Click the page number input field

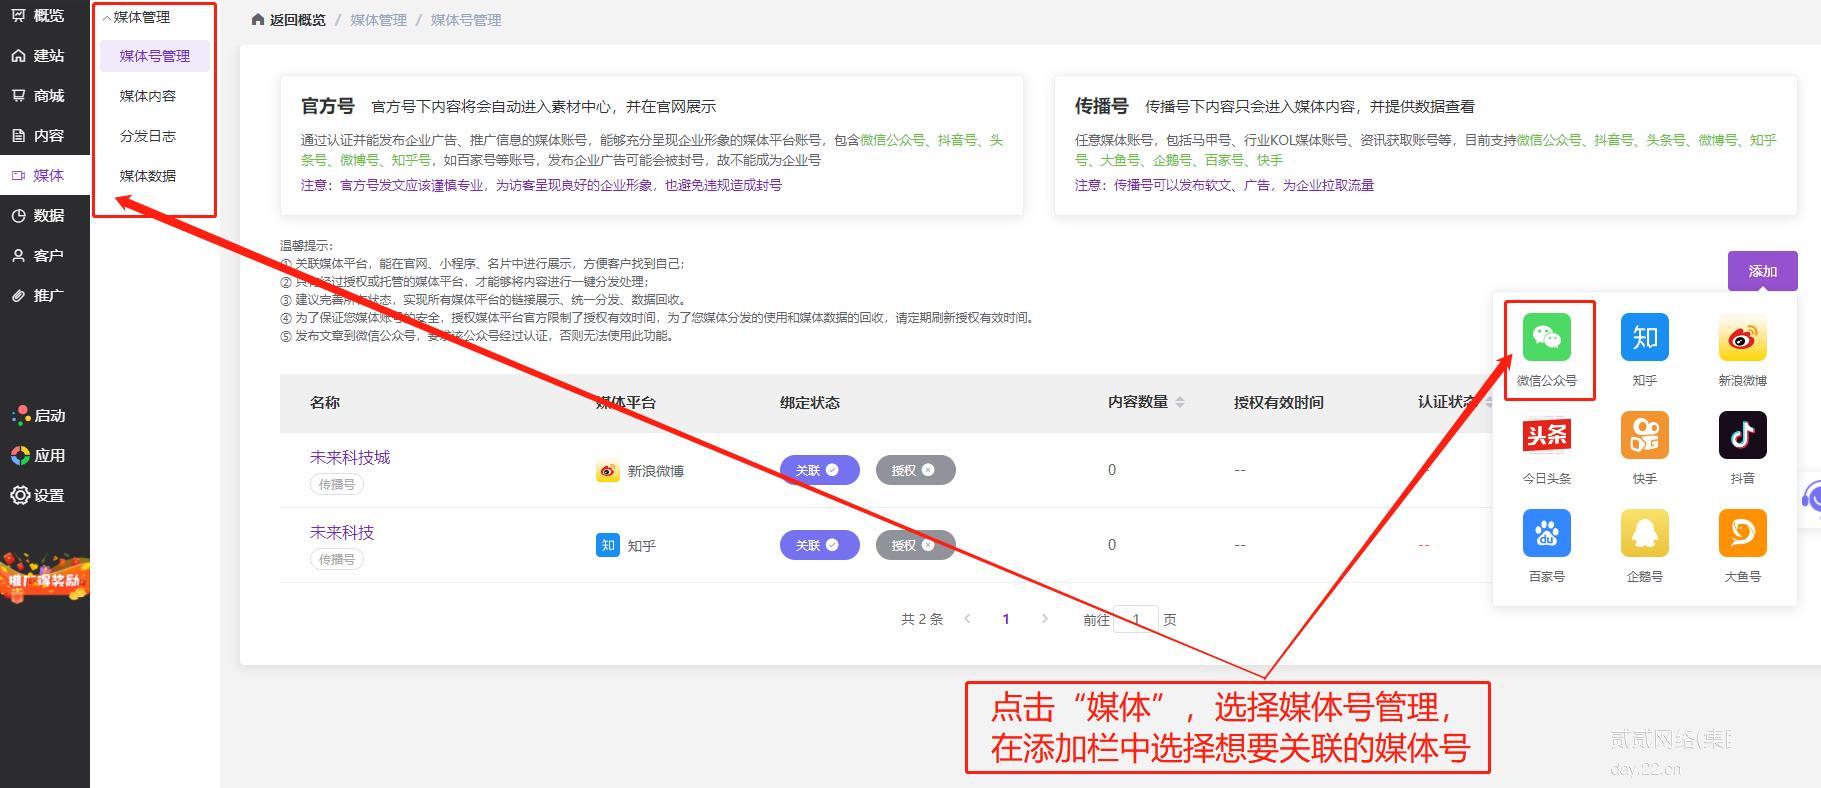1136,620
